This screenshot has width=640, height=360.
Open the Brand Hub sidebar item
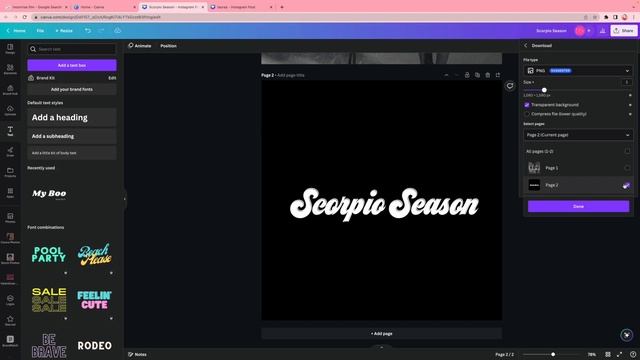[10, 90]
